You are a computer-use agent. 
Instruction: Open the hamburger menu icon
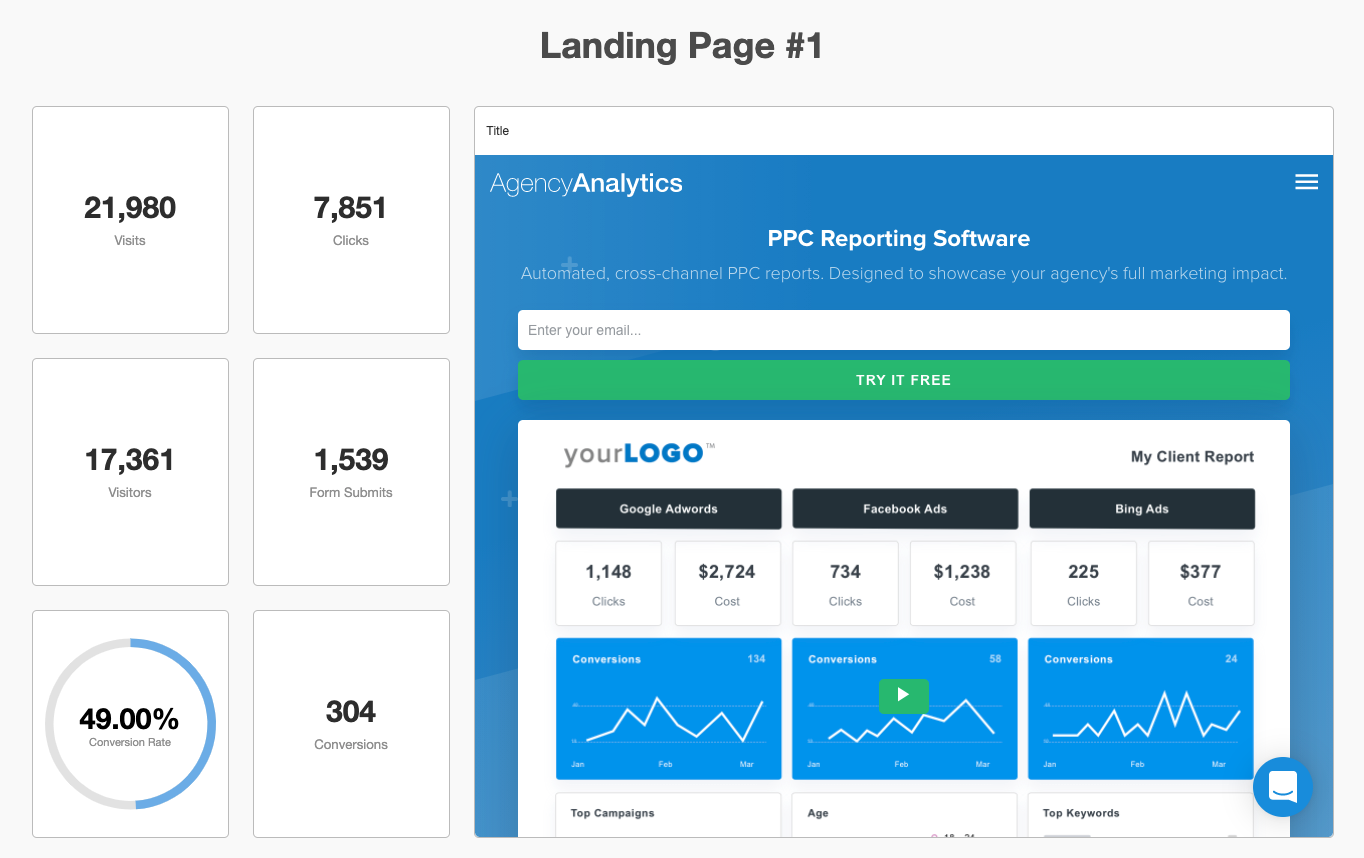1306,182
